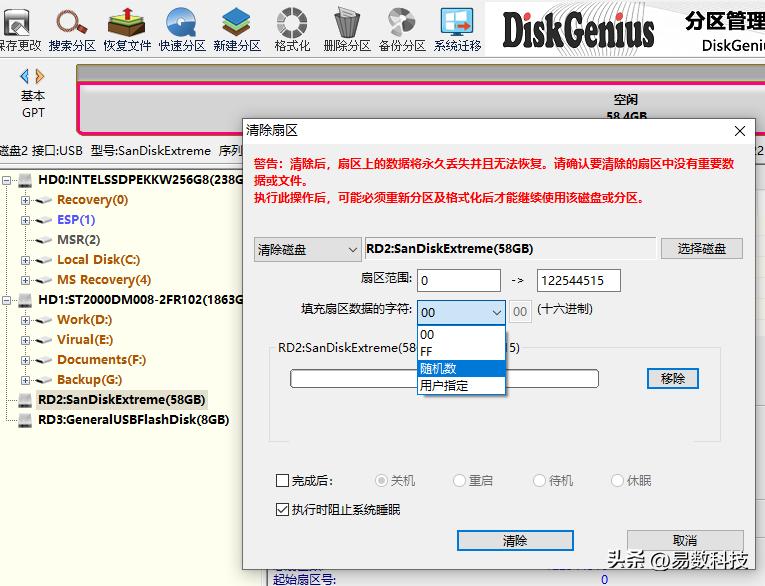Viewport: 765px width, 586px height.
Task: Click the RD2:SanDiskExtreme(58GB) disk name field
Action: (510, 249)
